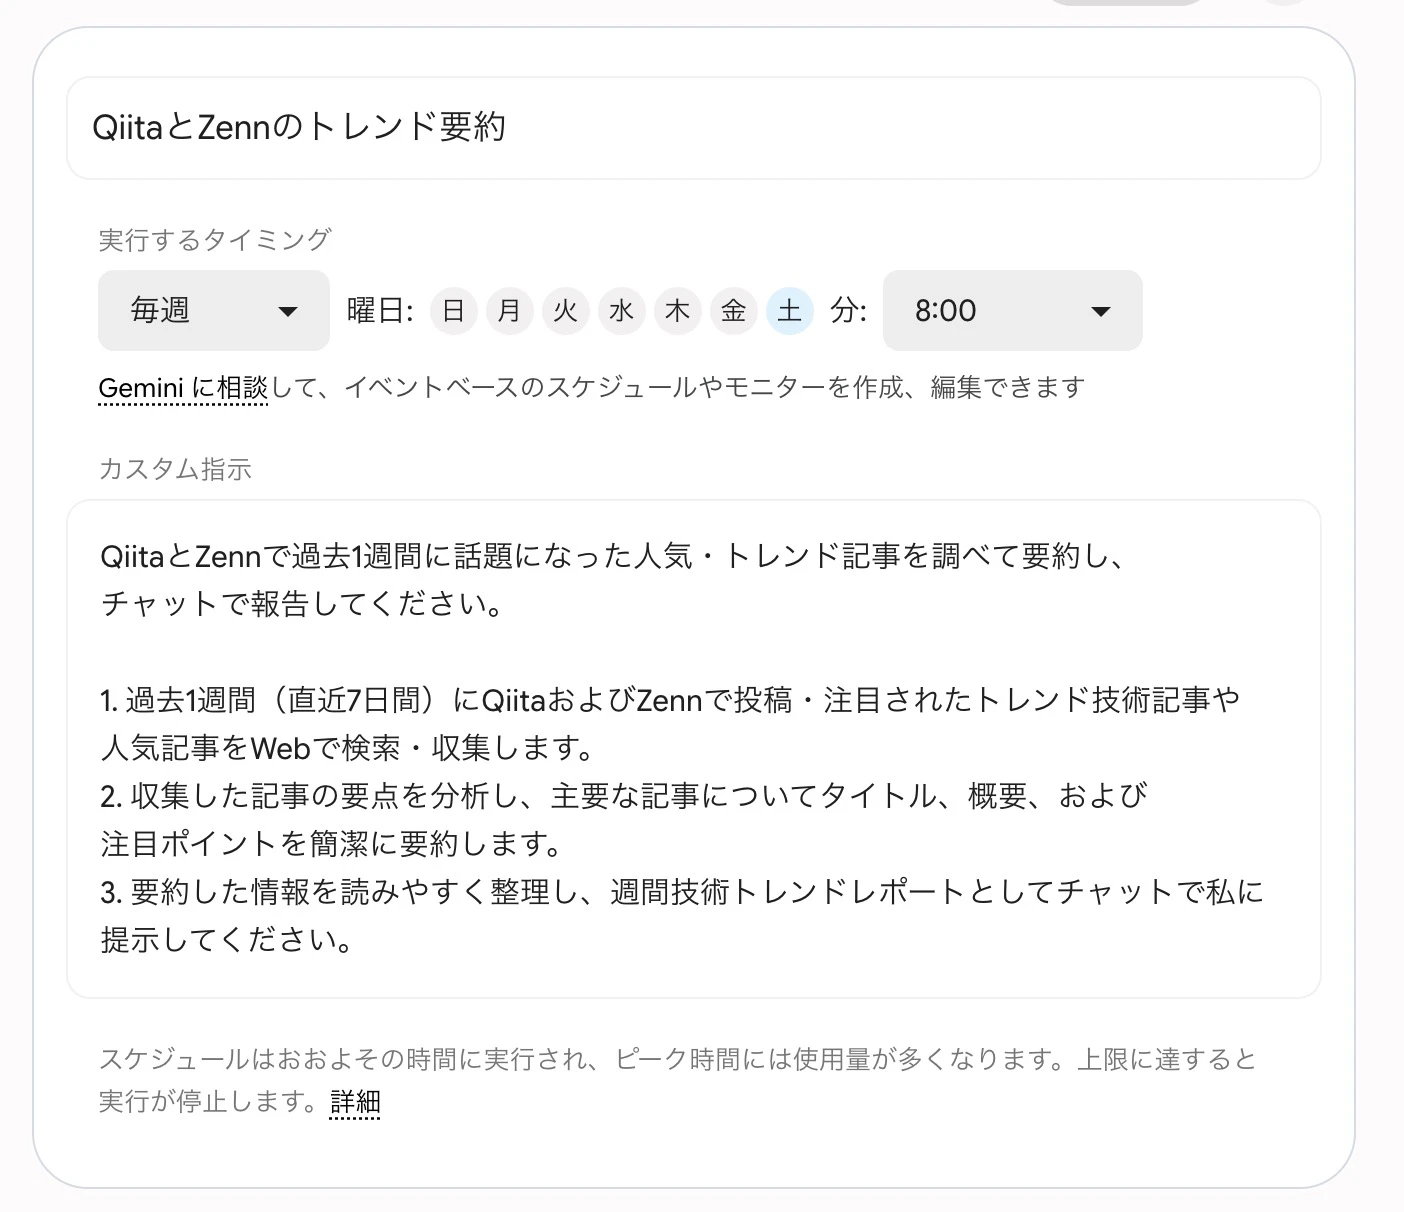Toggle the 木 (Thursday) day chip
This screenshot has height=1212, width=1404.
(x=678, y=311)
